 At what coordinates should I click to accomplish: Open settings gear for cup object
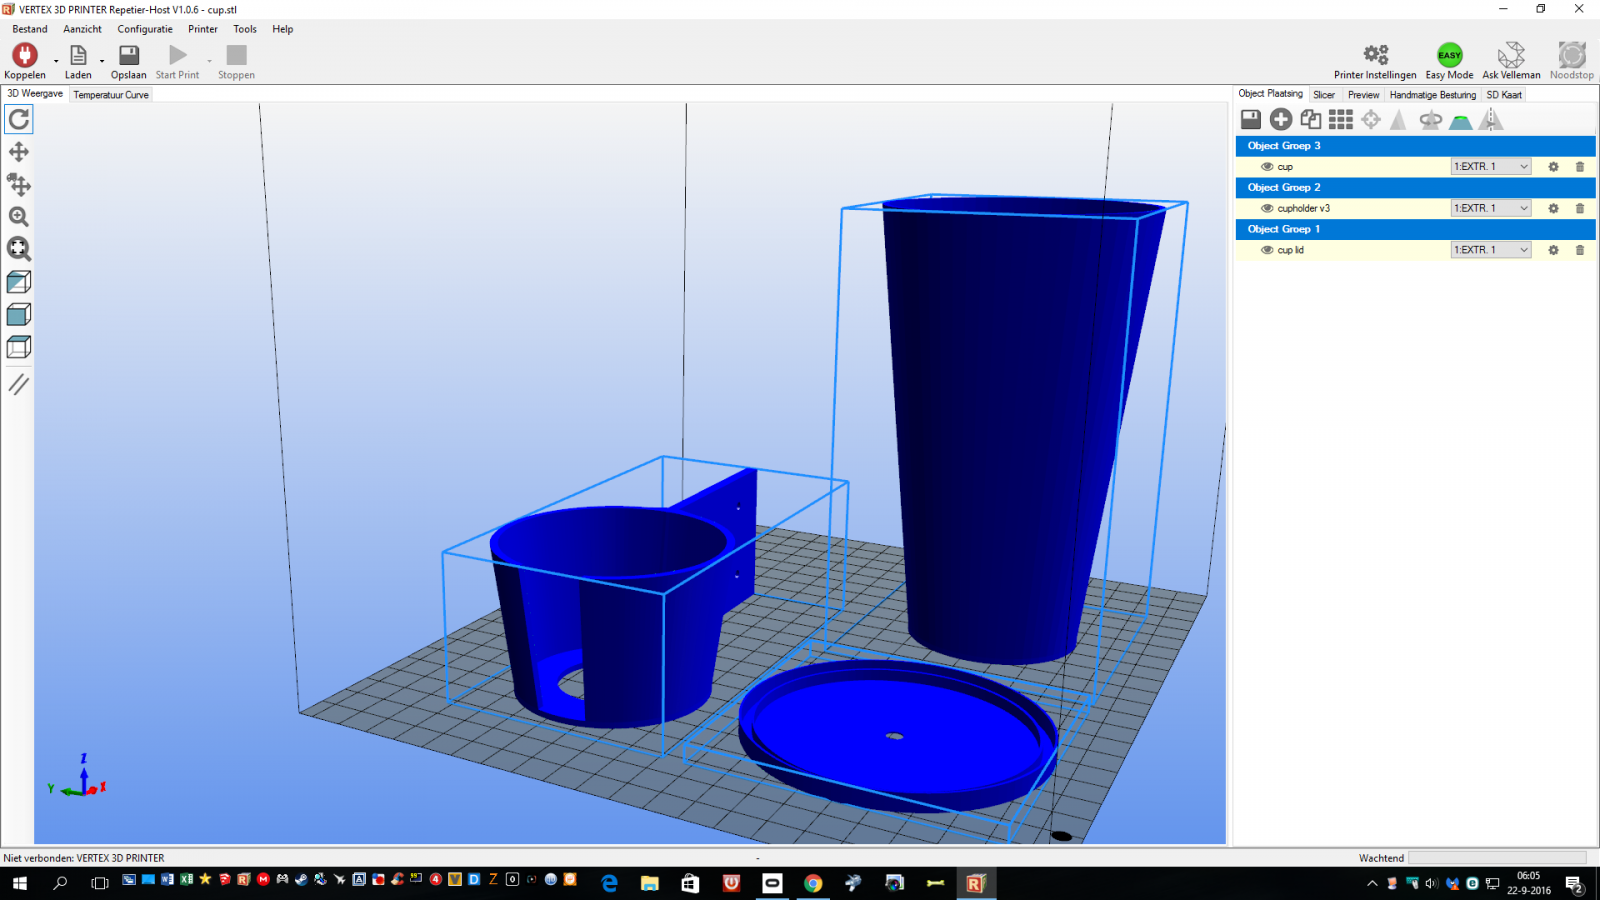pyautogui.click(x=1553, y=167)
